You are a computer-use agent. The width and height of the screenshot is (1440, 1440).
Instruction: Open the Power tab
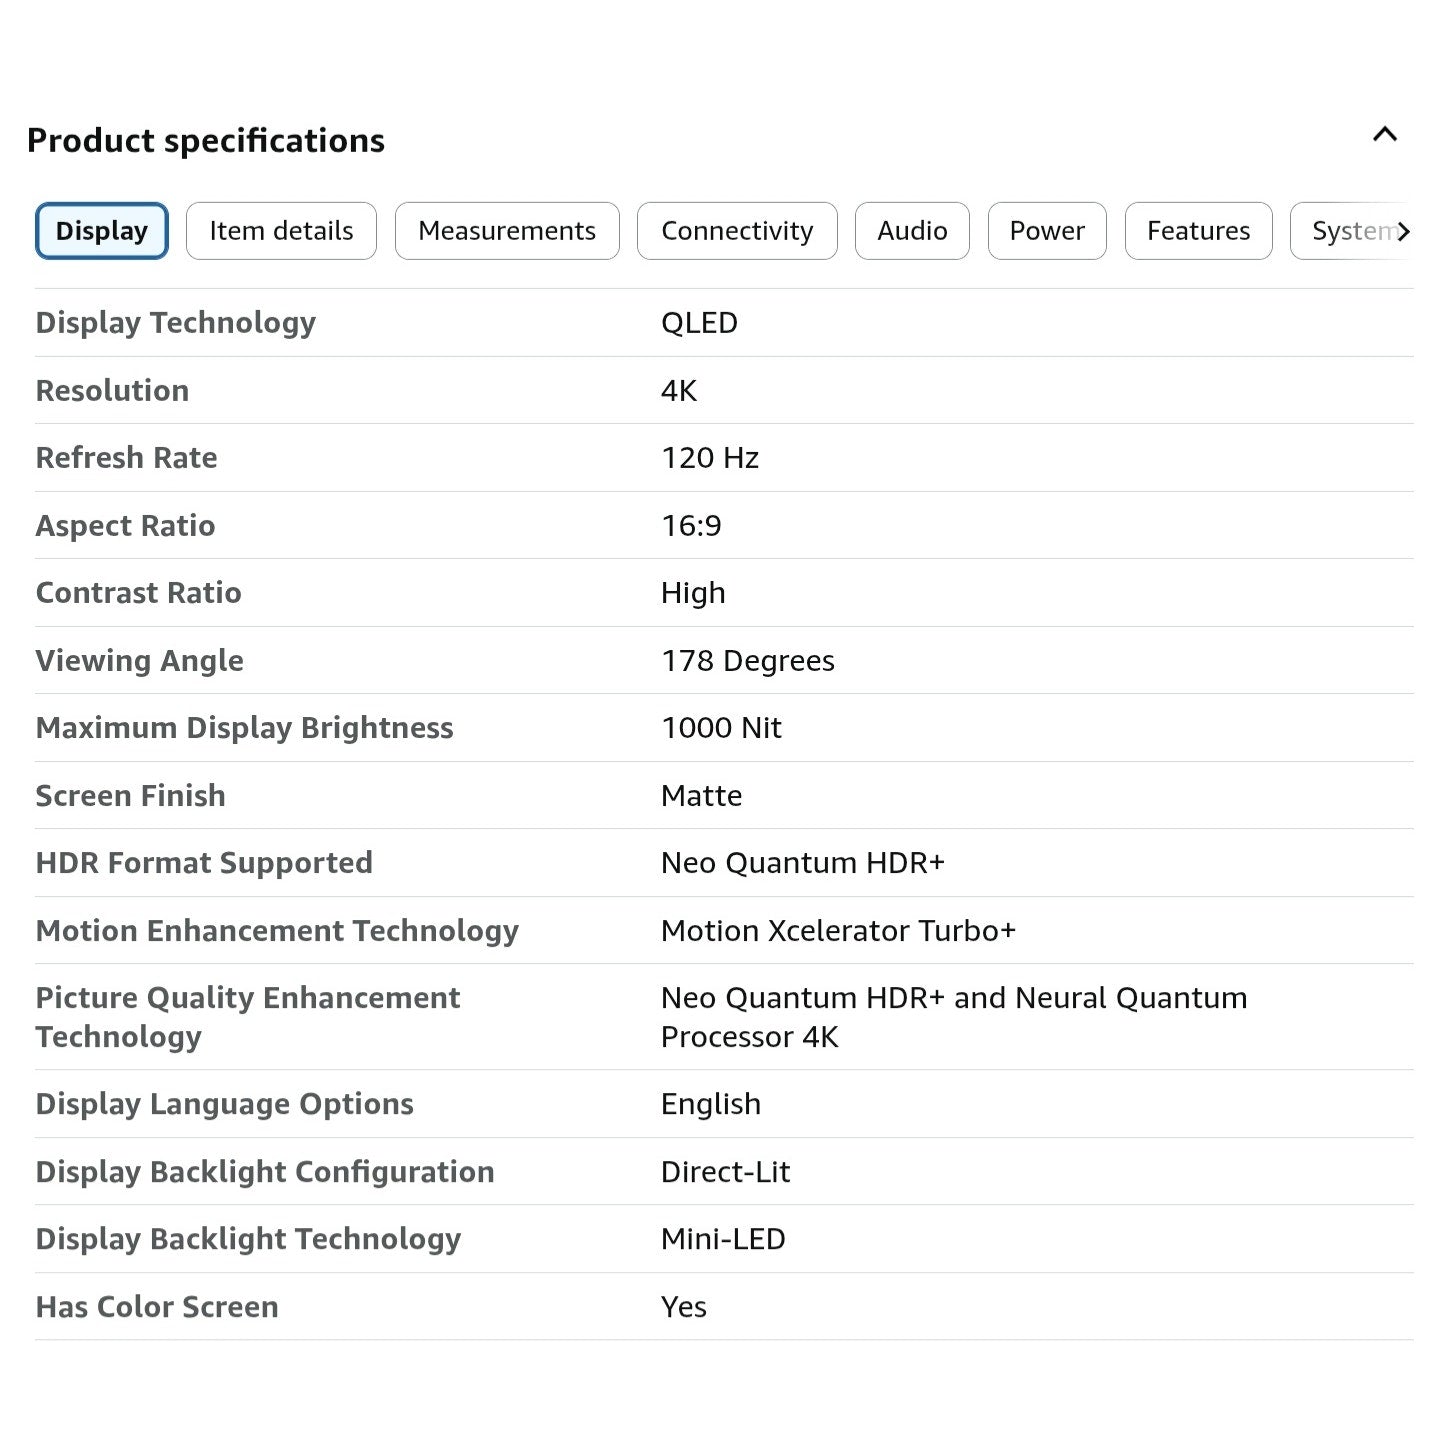(1047, 231)
